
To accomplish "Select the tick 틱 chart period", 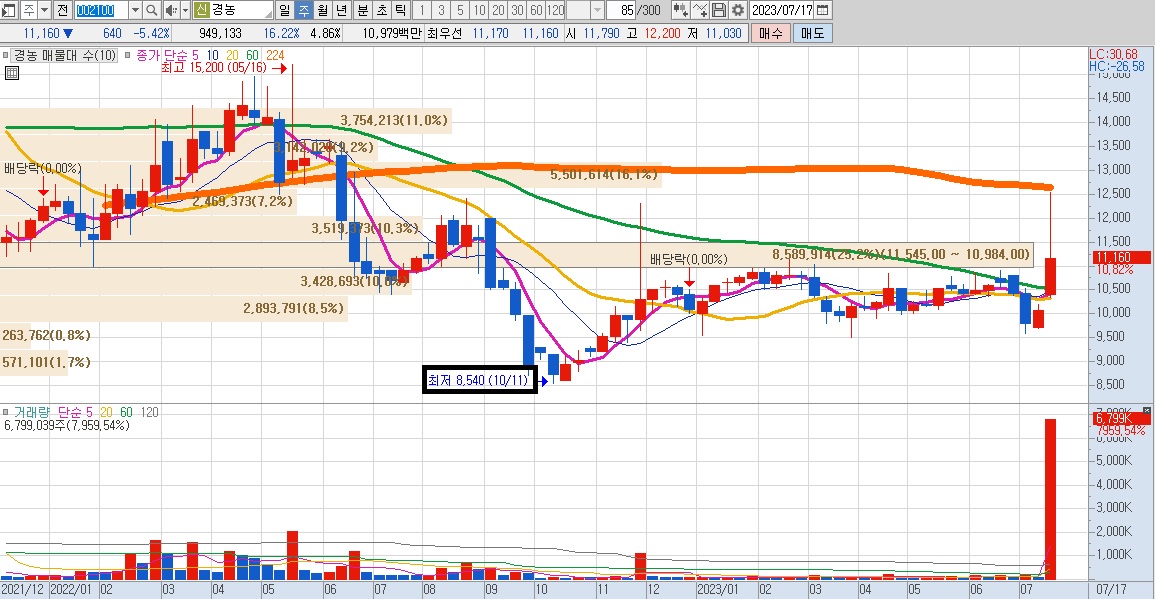I will [x=400, y=10].
